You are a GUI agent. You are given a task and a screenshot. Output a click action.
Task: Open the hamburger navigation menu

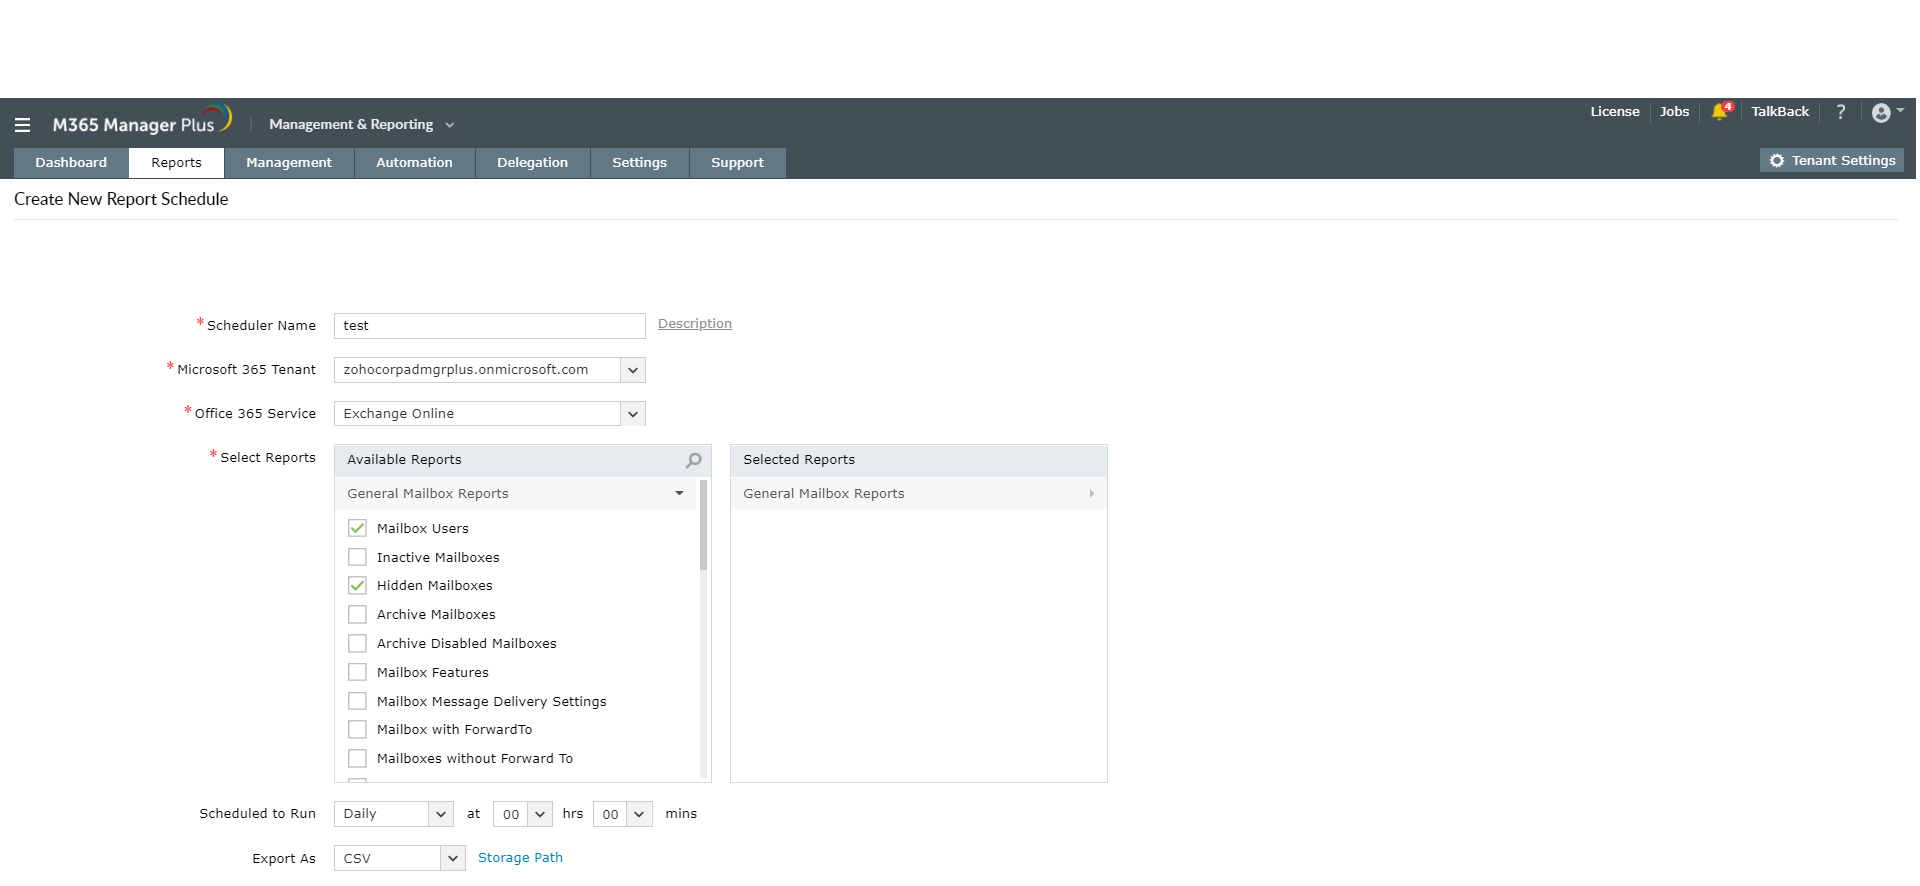click(22, 125)
